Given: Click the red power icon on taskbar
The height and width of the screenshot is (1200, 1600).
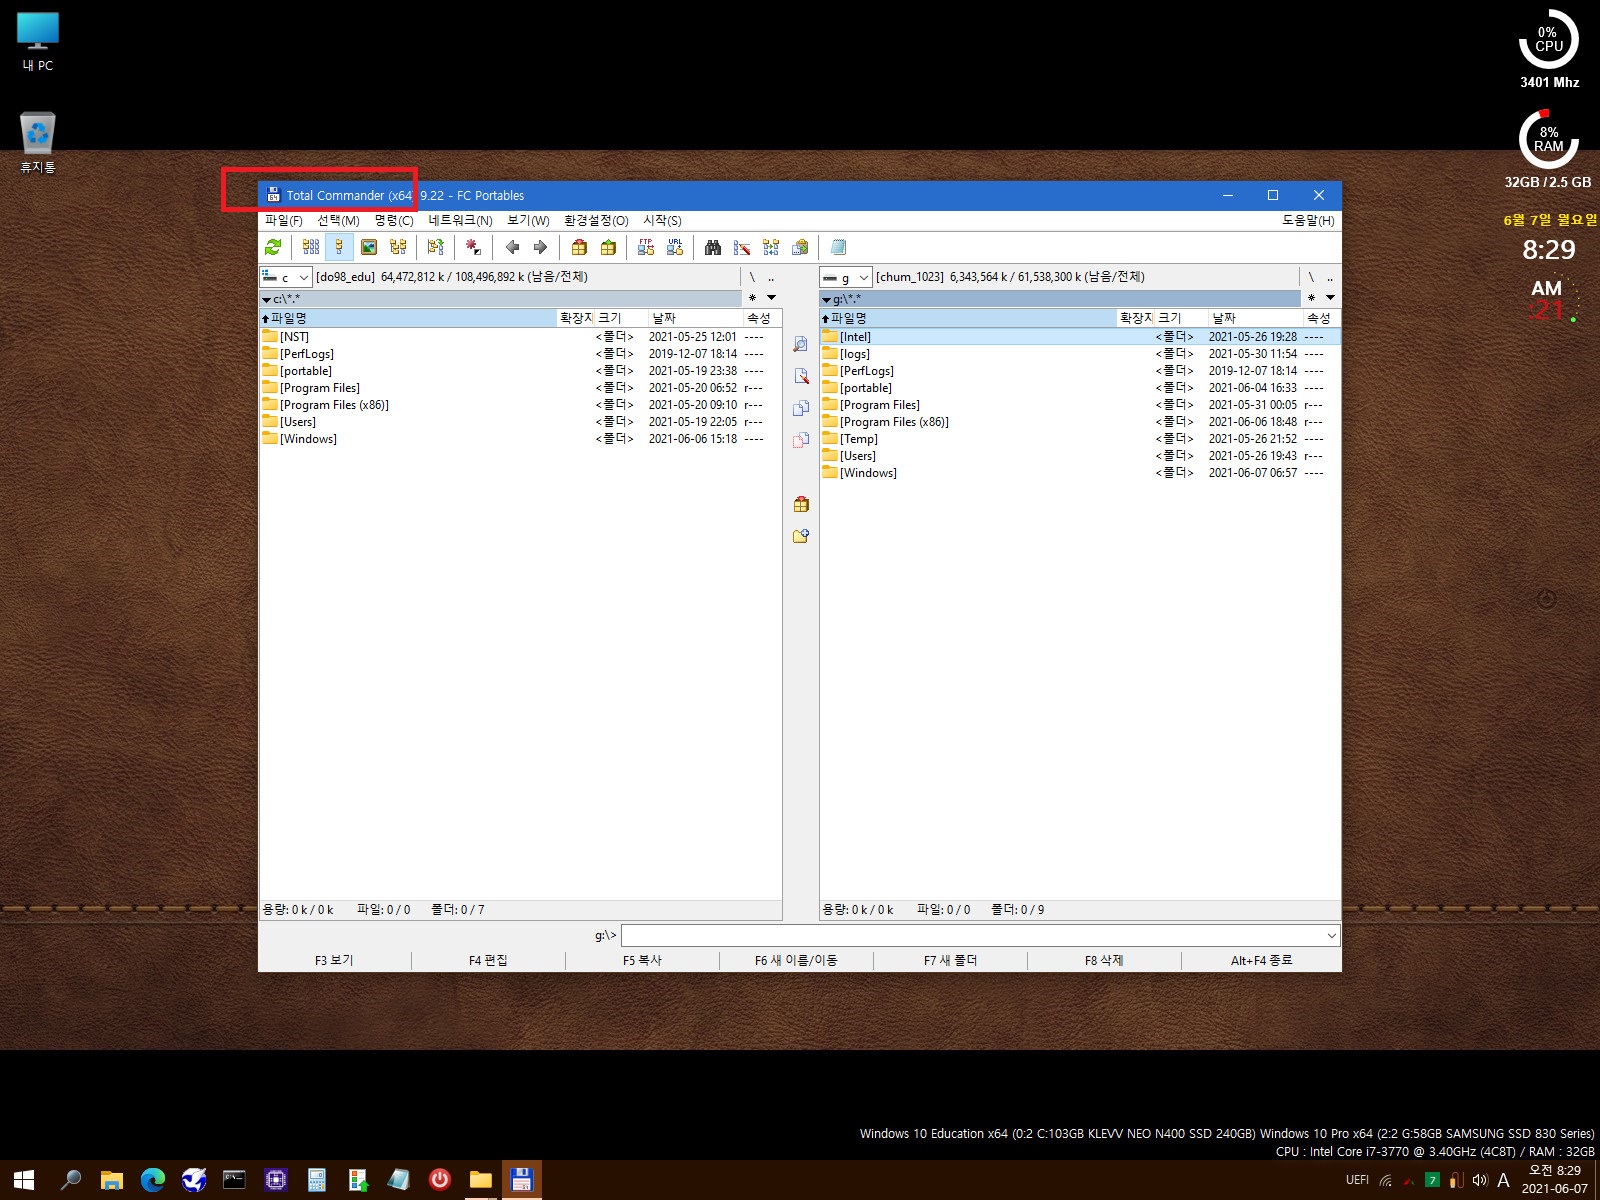Looking at the screenshot, I should tap(439, 1180).
